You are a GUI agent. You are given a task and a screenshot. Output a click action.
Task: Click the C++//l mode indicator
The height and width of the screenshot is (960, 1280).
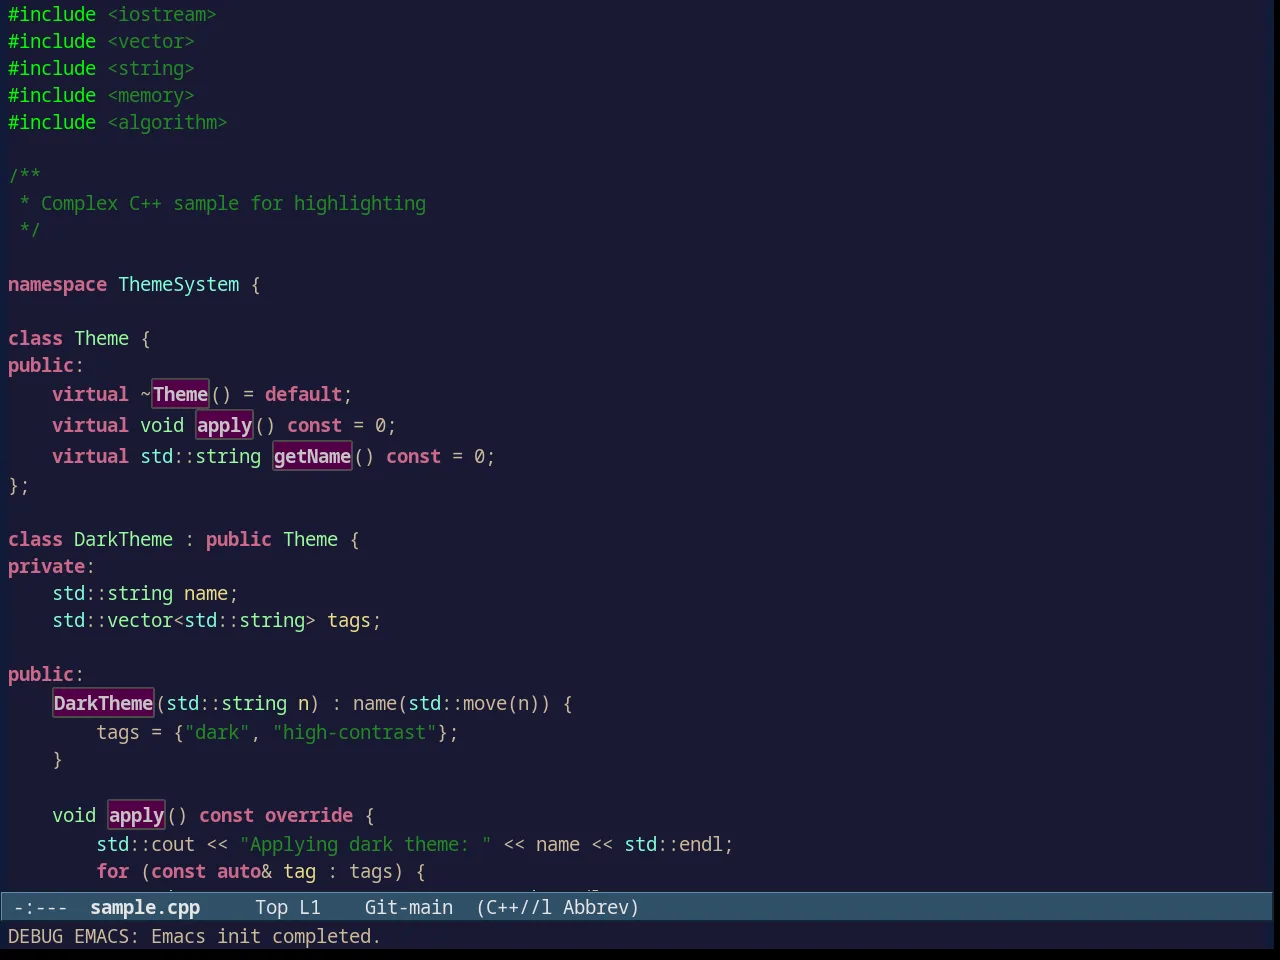coord(514,907)
